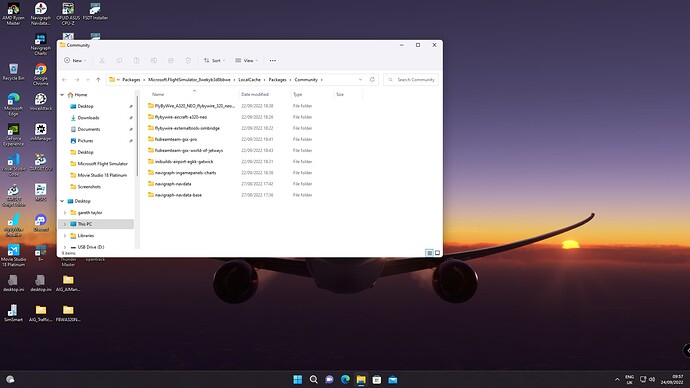
Task: Click the Cut scissors icon
Action: [102, 60]
